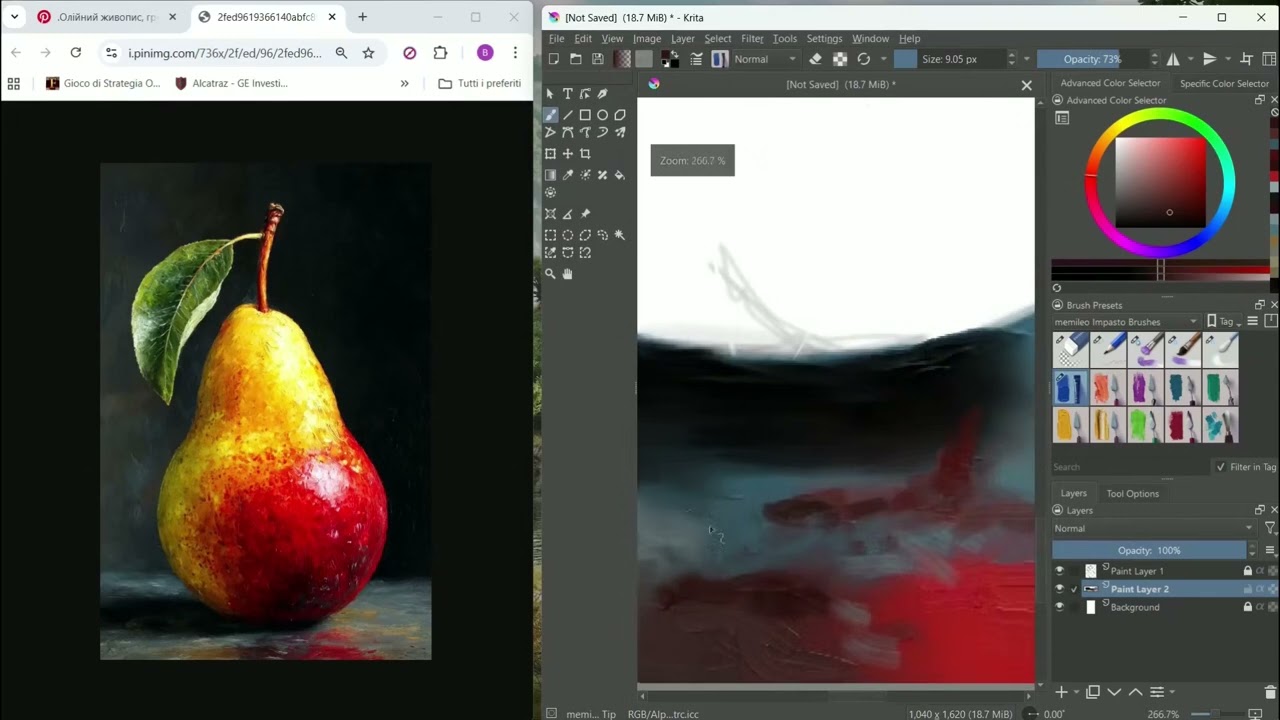Select the Calligraphy tool
1280x720 pixels.
click(602, 94)
